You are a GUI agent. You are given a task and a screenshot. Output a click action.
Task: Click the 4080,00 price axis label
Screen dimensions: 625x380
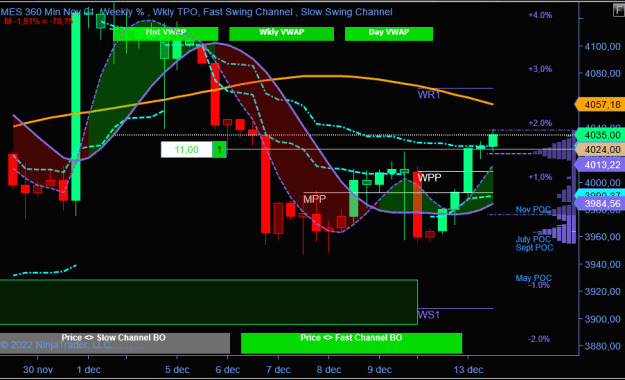click(x=602, y=74)
